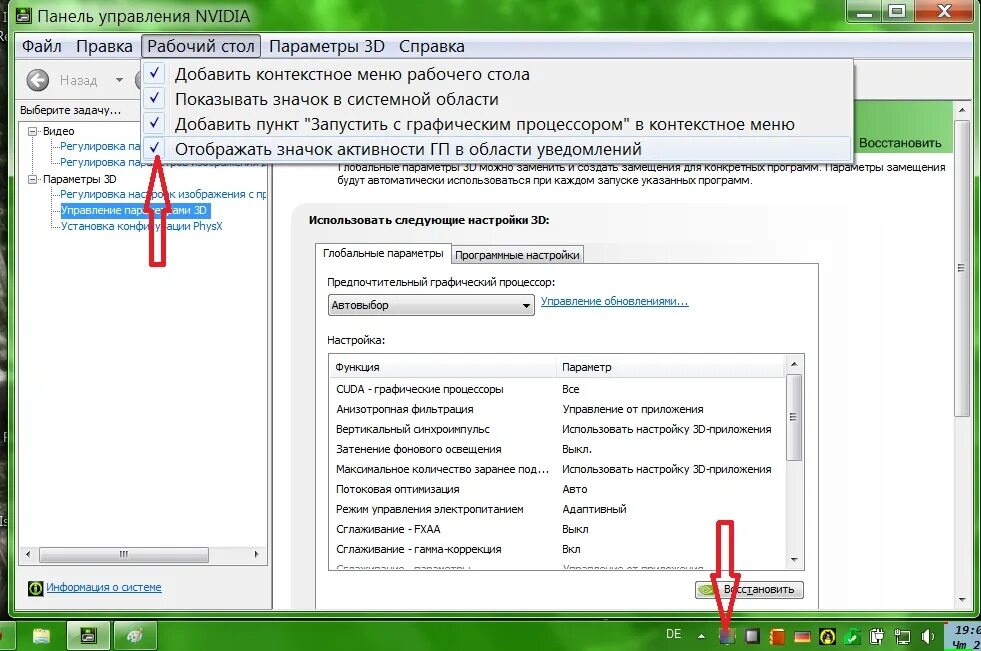This screenshot has height=651, width=981.
Task: Click the speaker volume tray icon
Action: 927,637
